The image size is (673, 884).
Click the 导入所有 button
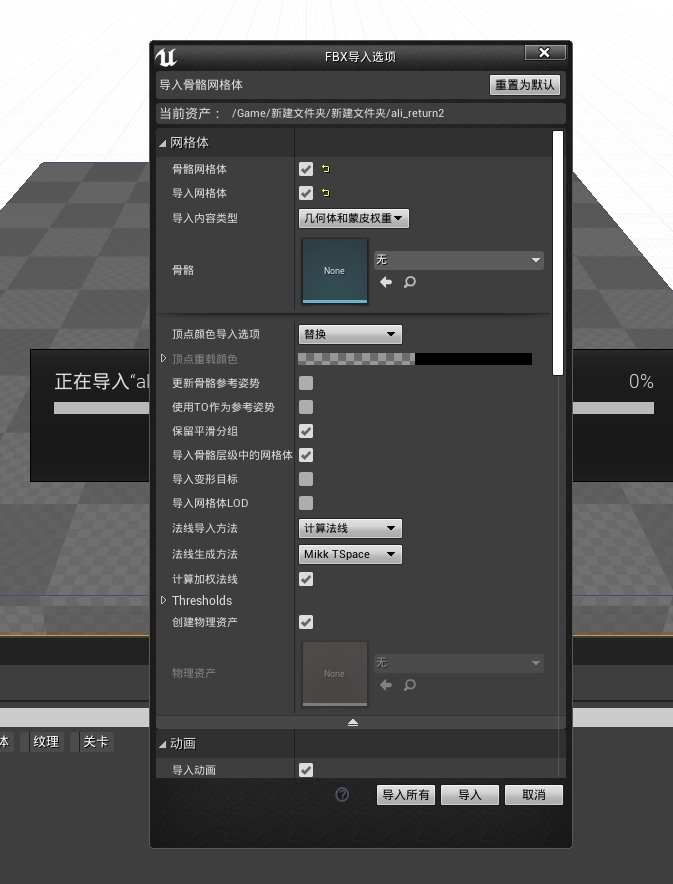pyautogui.click(x=406, y=795)
